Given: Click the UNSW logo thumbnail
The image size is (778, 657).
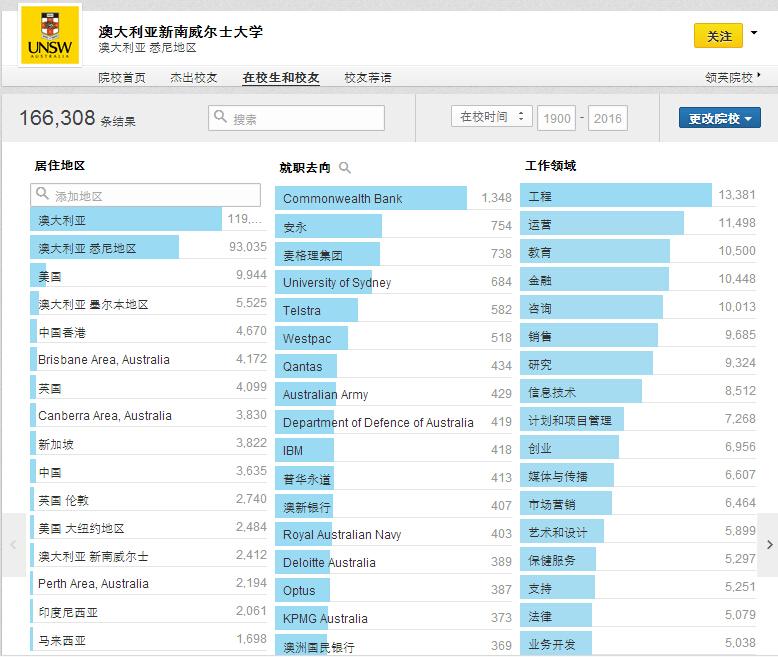Looking at the screenshot, I should pos(50,35).
